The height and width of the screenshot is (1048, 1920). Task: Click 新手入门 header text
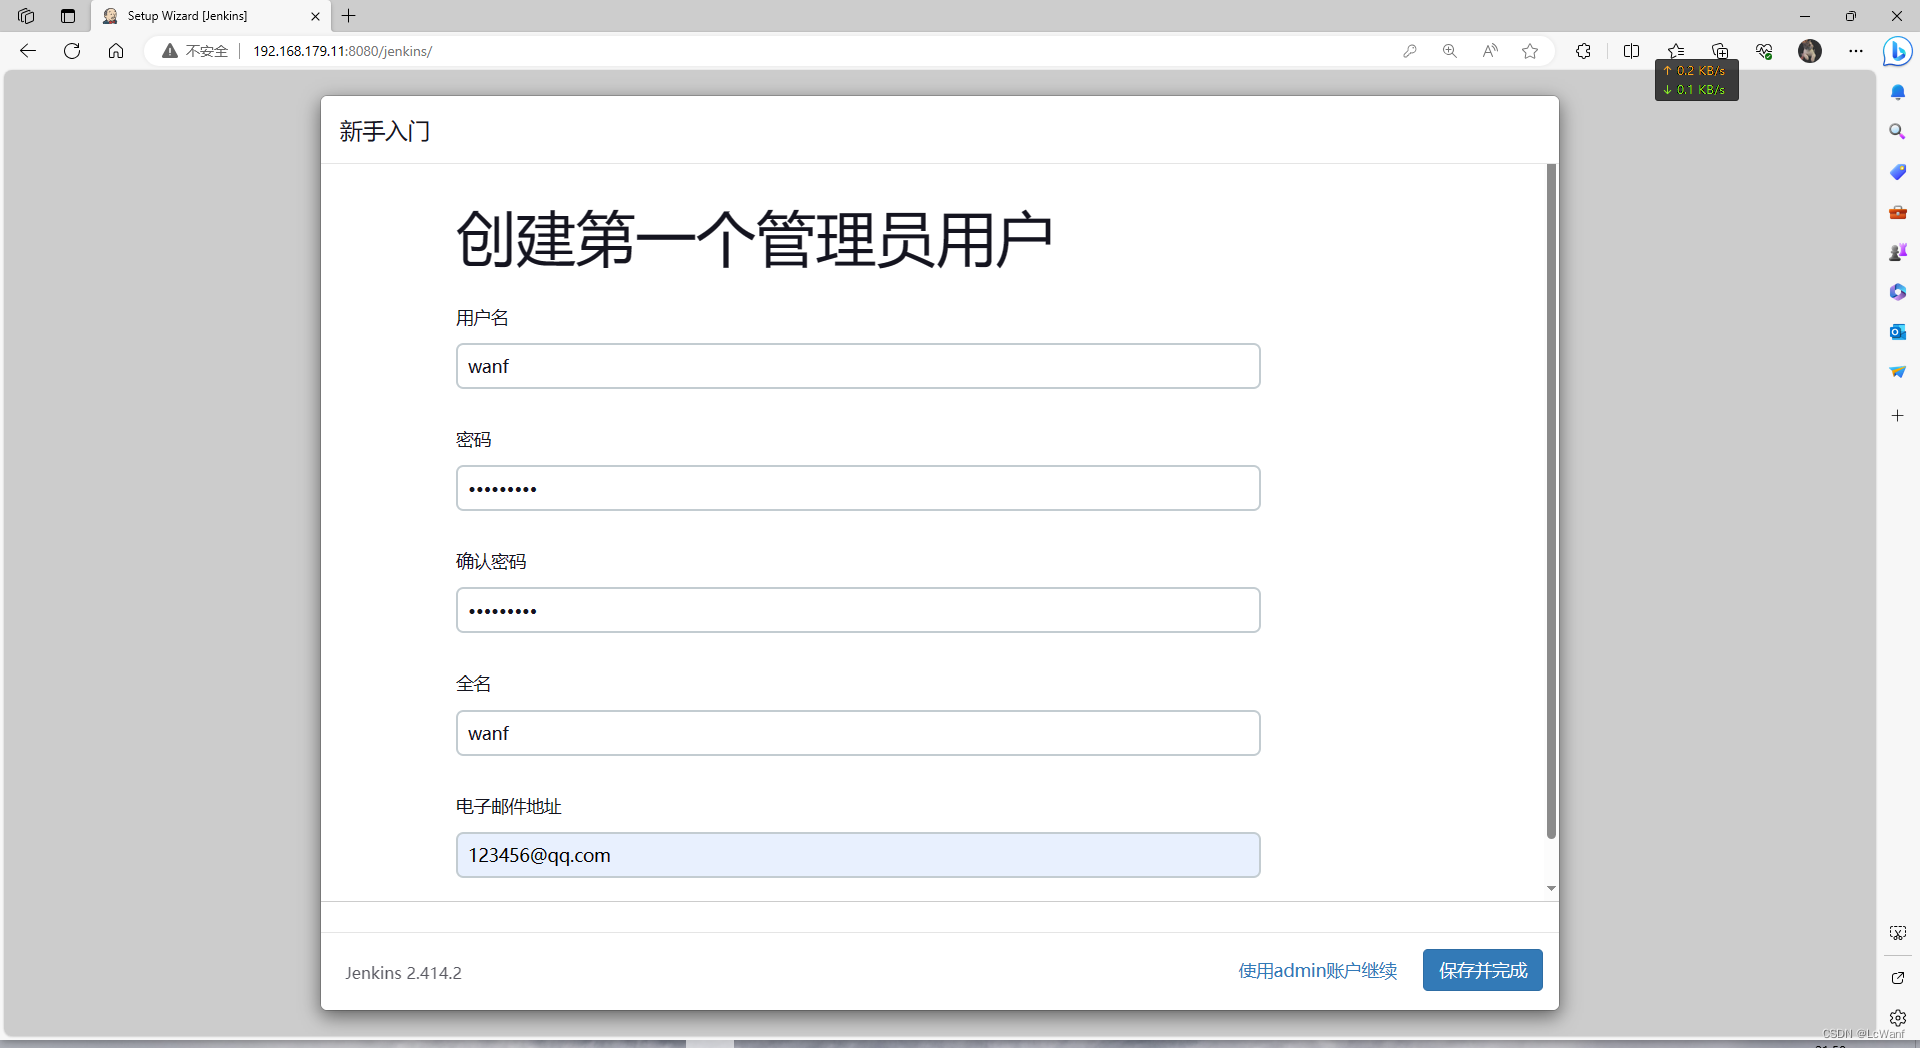pyautogui.click(x=385, y=131)
